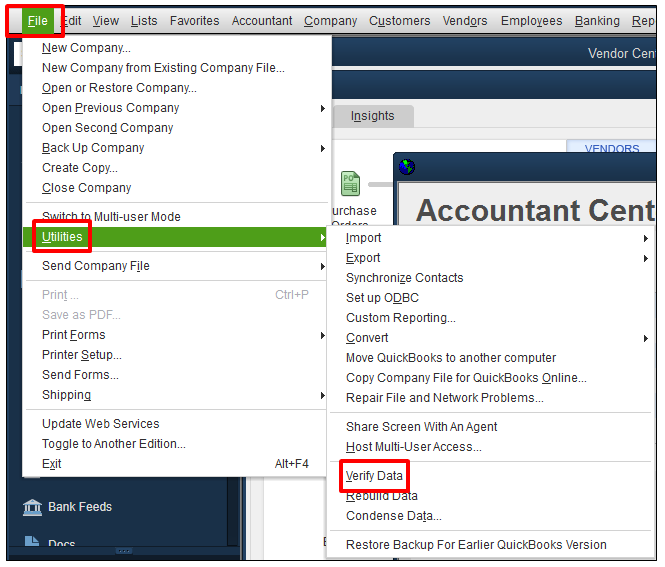Open Bank Feeds in sidebar
Screen dimensions: 665x567
point(68,507)
